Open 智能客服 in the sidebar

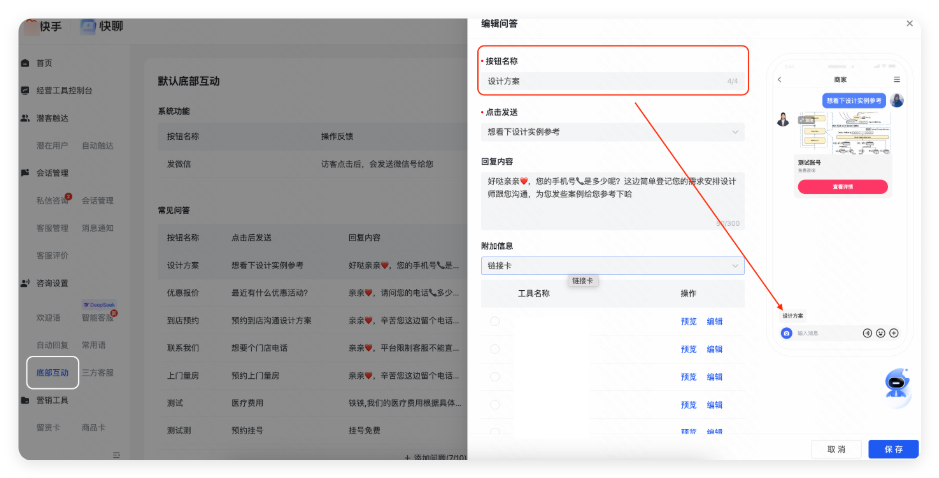(98, 317)
